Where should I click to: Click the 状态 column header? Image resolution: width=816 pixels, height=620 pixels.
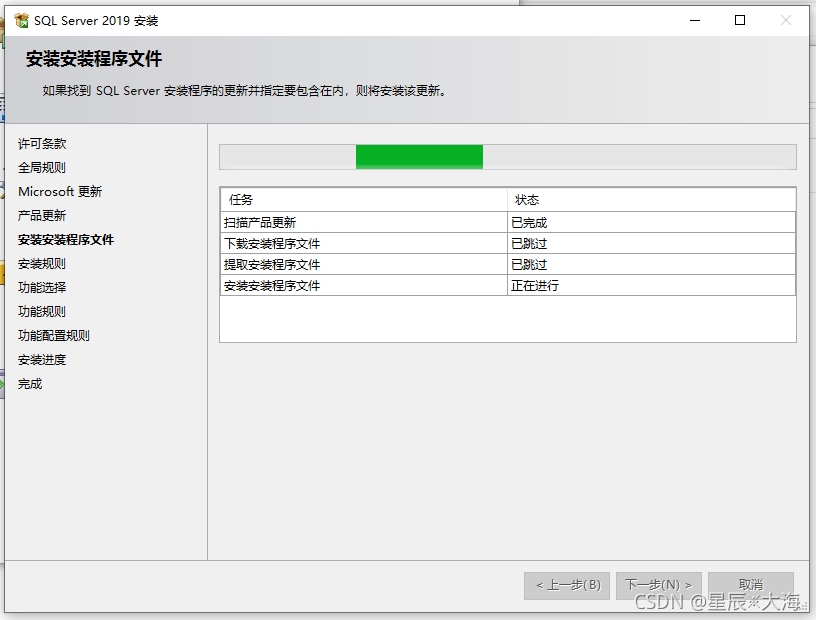[652, 200]
